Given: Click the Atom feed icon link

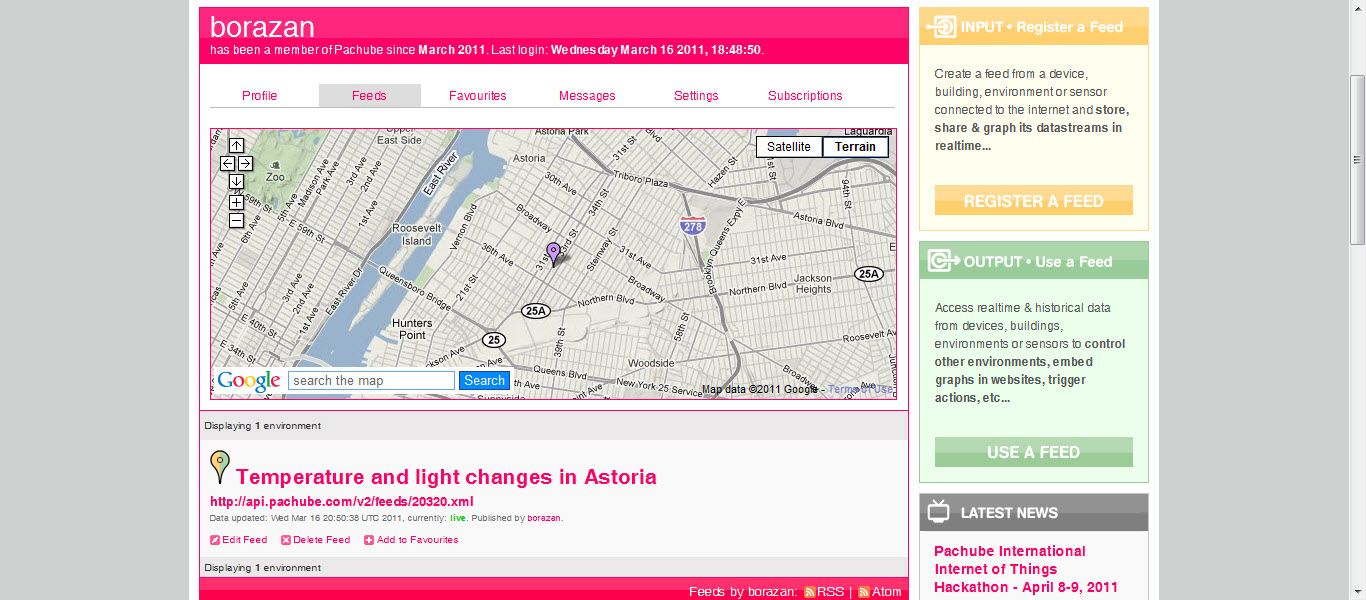Looking at the screenshot, I should click(x=864, y=592).
